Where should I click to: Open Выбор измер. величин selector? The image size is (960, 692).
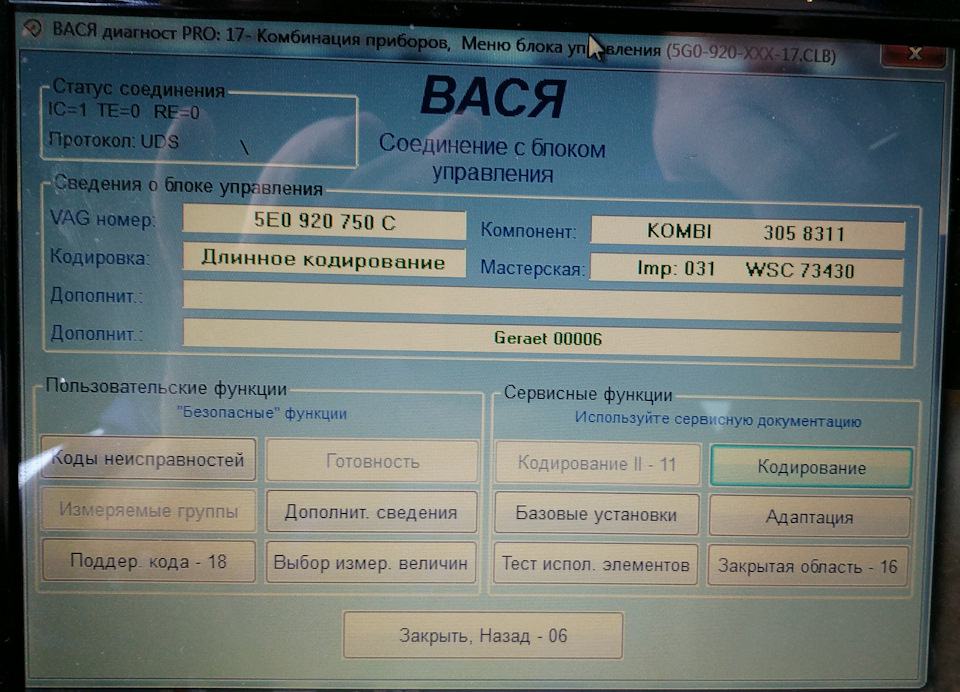(371, 563)
